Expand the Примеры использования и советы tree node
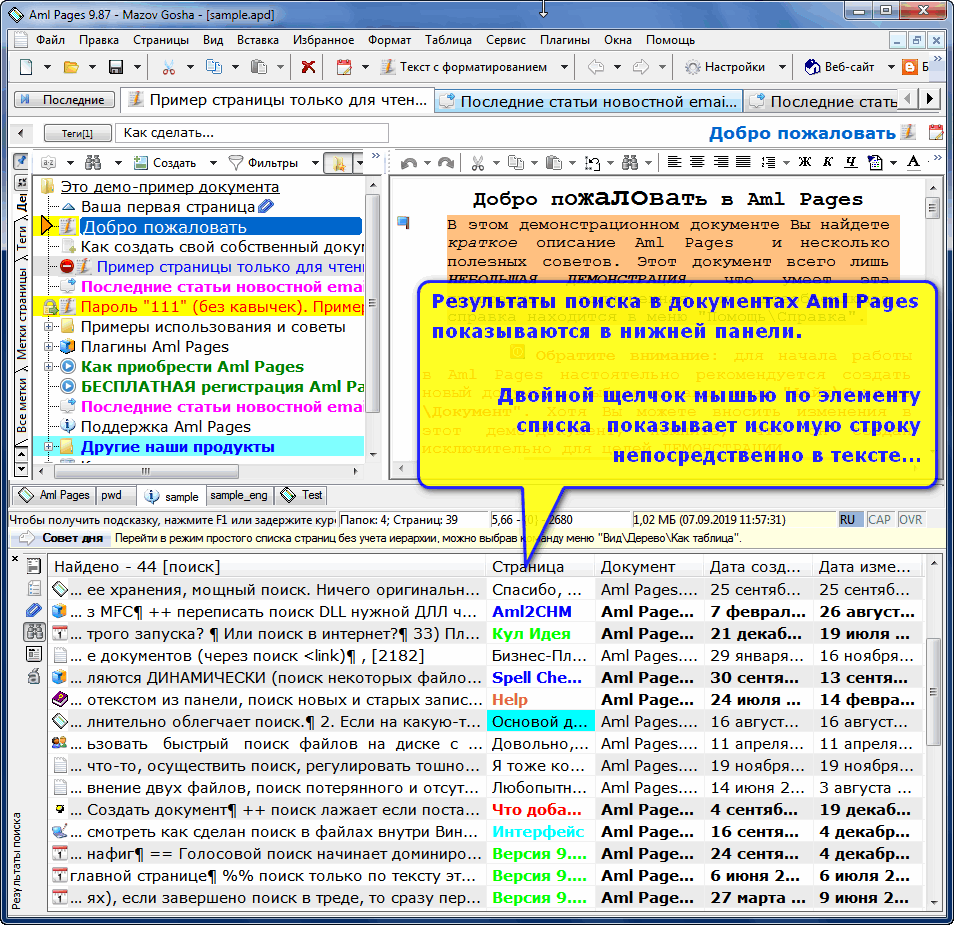Viewport: 954px width, 925px height. pos(48,327)
